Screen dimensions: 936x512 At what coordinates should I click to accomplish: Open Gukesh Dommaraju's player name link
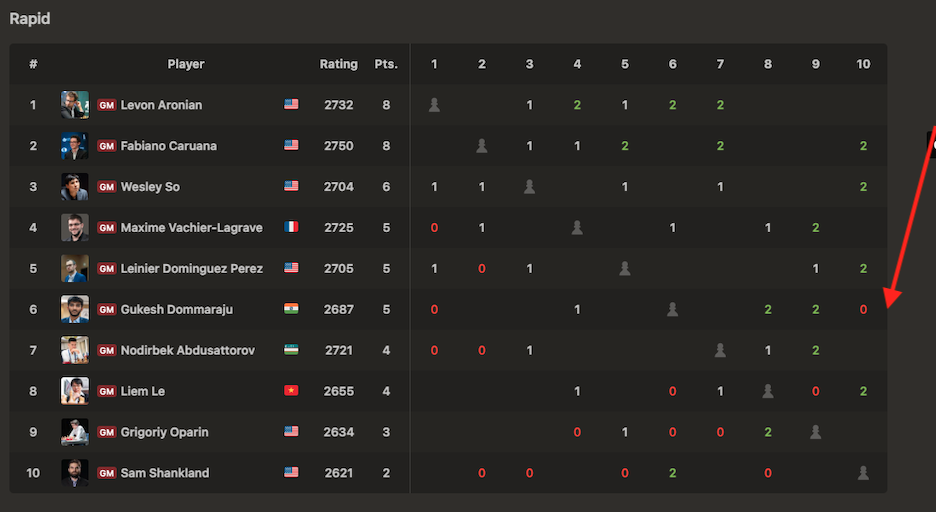[176, 310]
